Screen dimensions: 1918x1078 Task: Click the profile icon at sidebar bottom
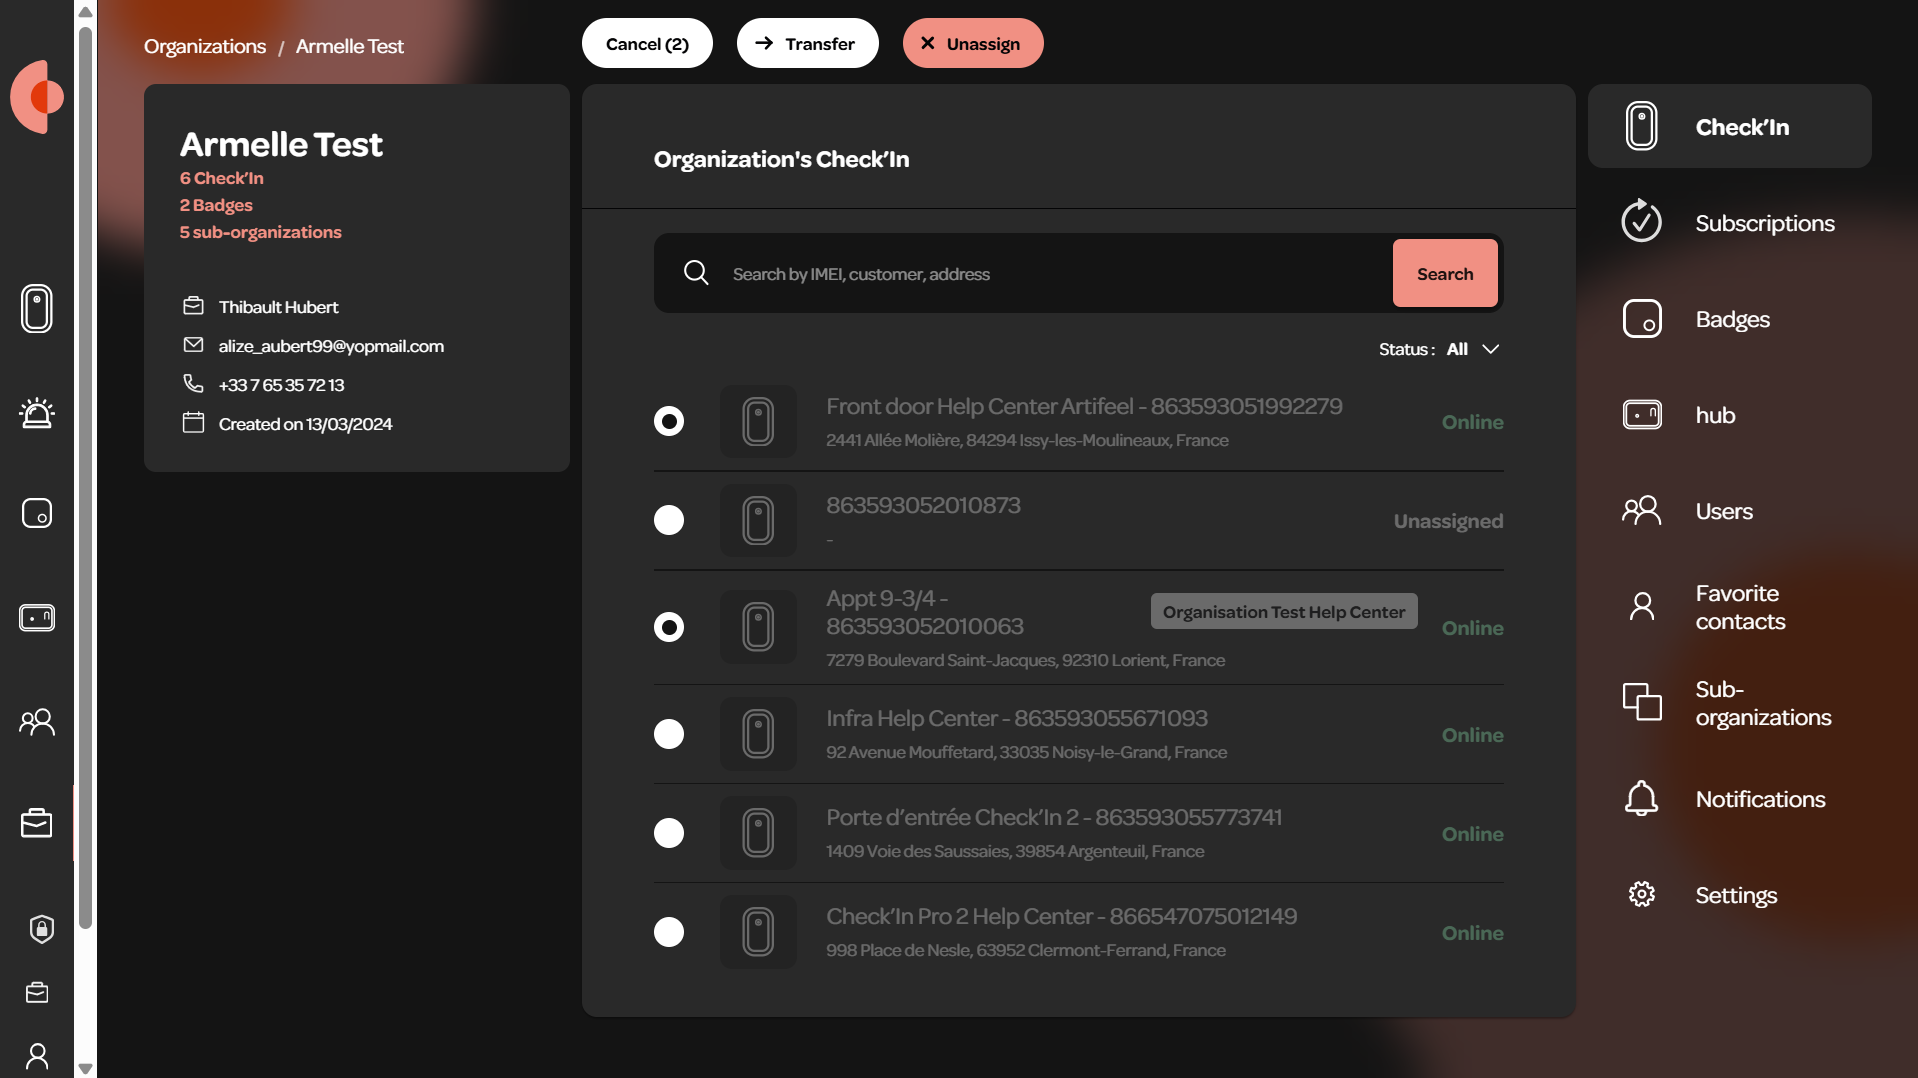(37, 1056)
